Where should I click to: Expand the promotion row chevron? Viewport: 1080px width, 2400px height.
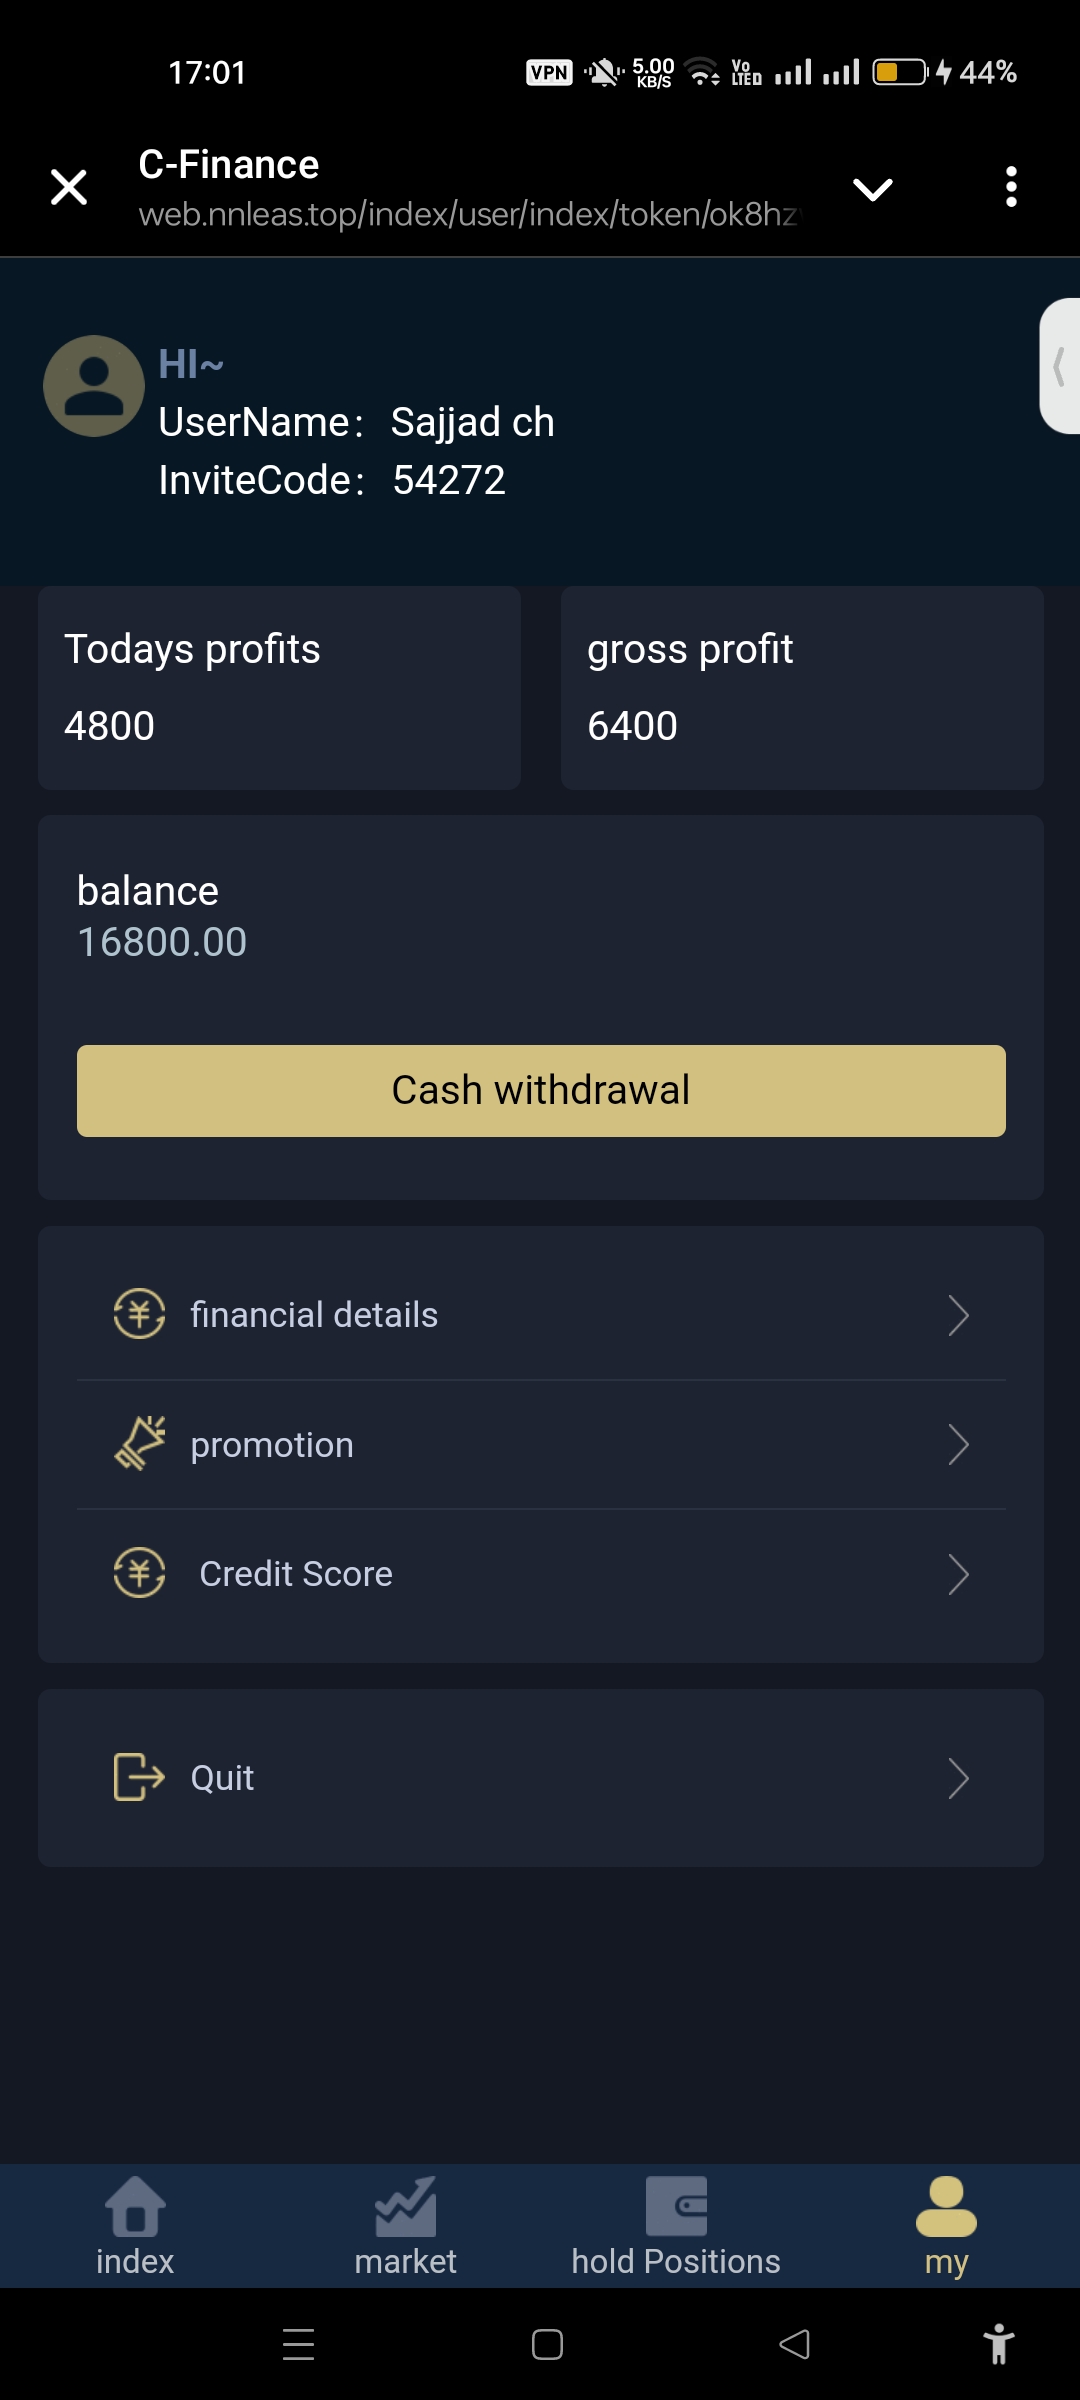click(x=958, y=1445)
